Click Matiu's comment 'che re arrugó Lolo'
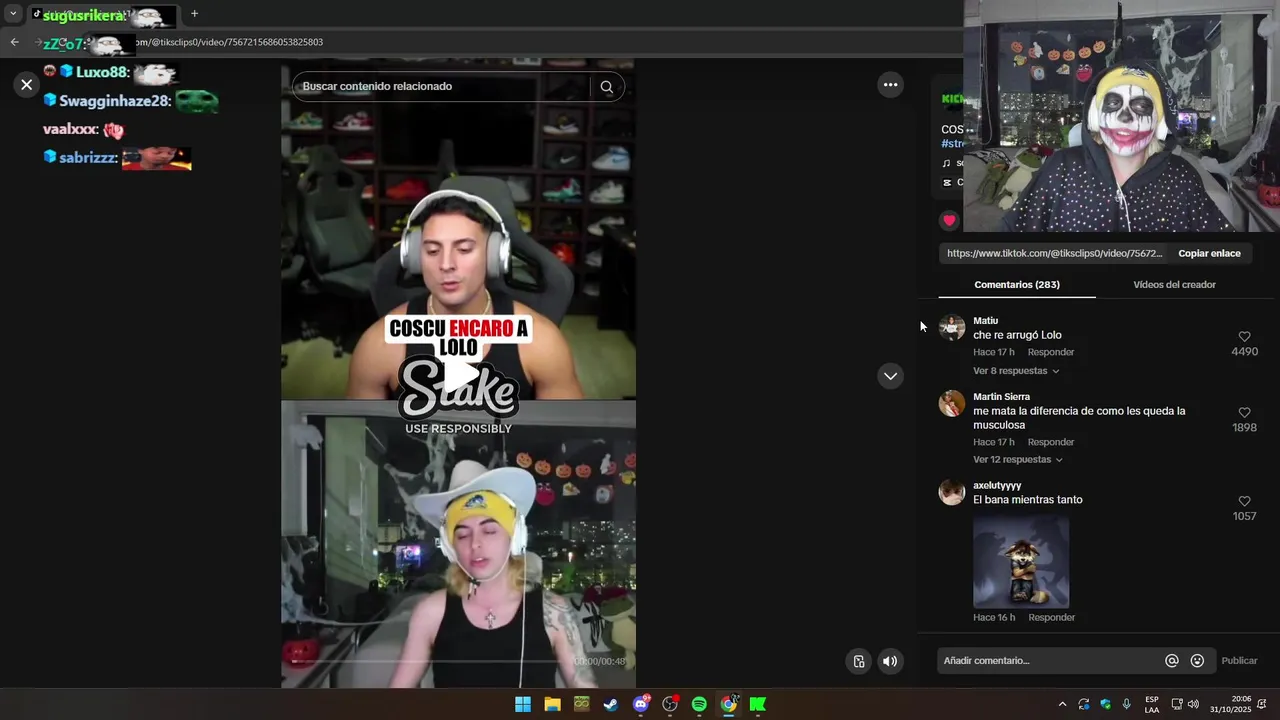This screenshot has width=1280, height=720. tap(1017, 335)
